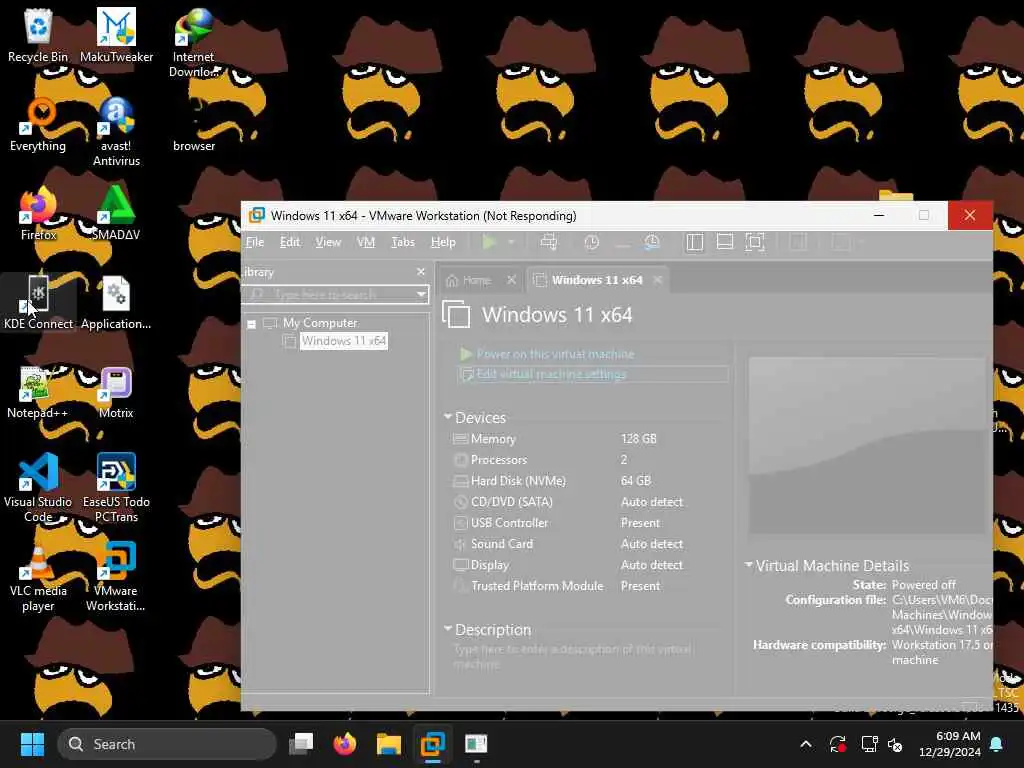Select My Computer in the library tree

320,323
